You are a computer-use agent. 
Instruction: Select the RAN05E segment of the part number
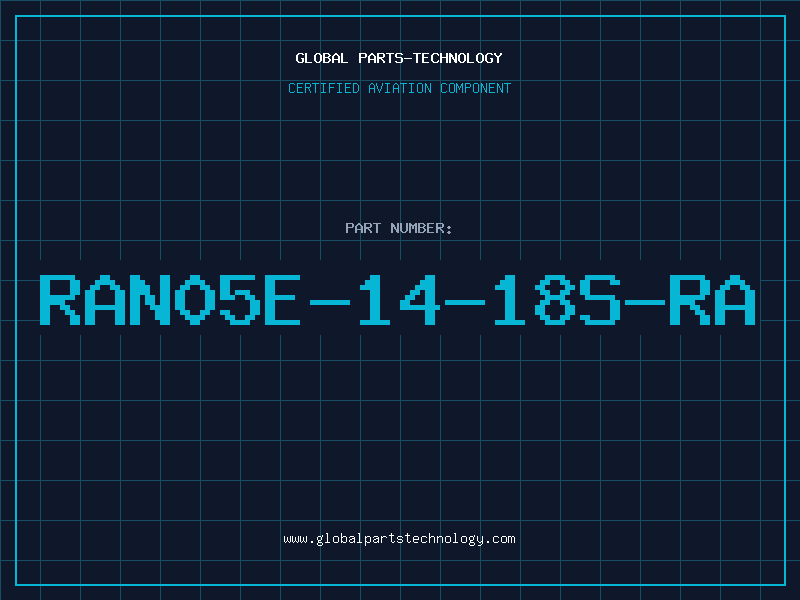170,300
